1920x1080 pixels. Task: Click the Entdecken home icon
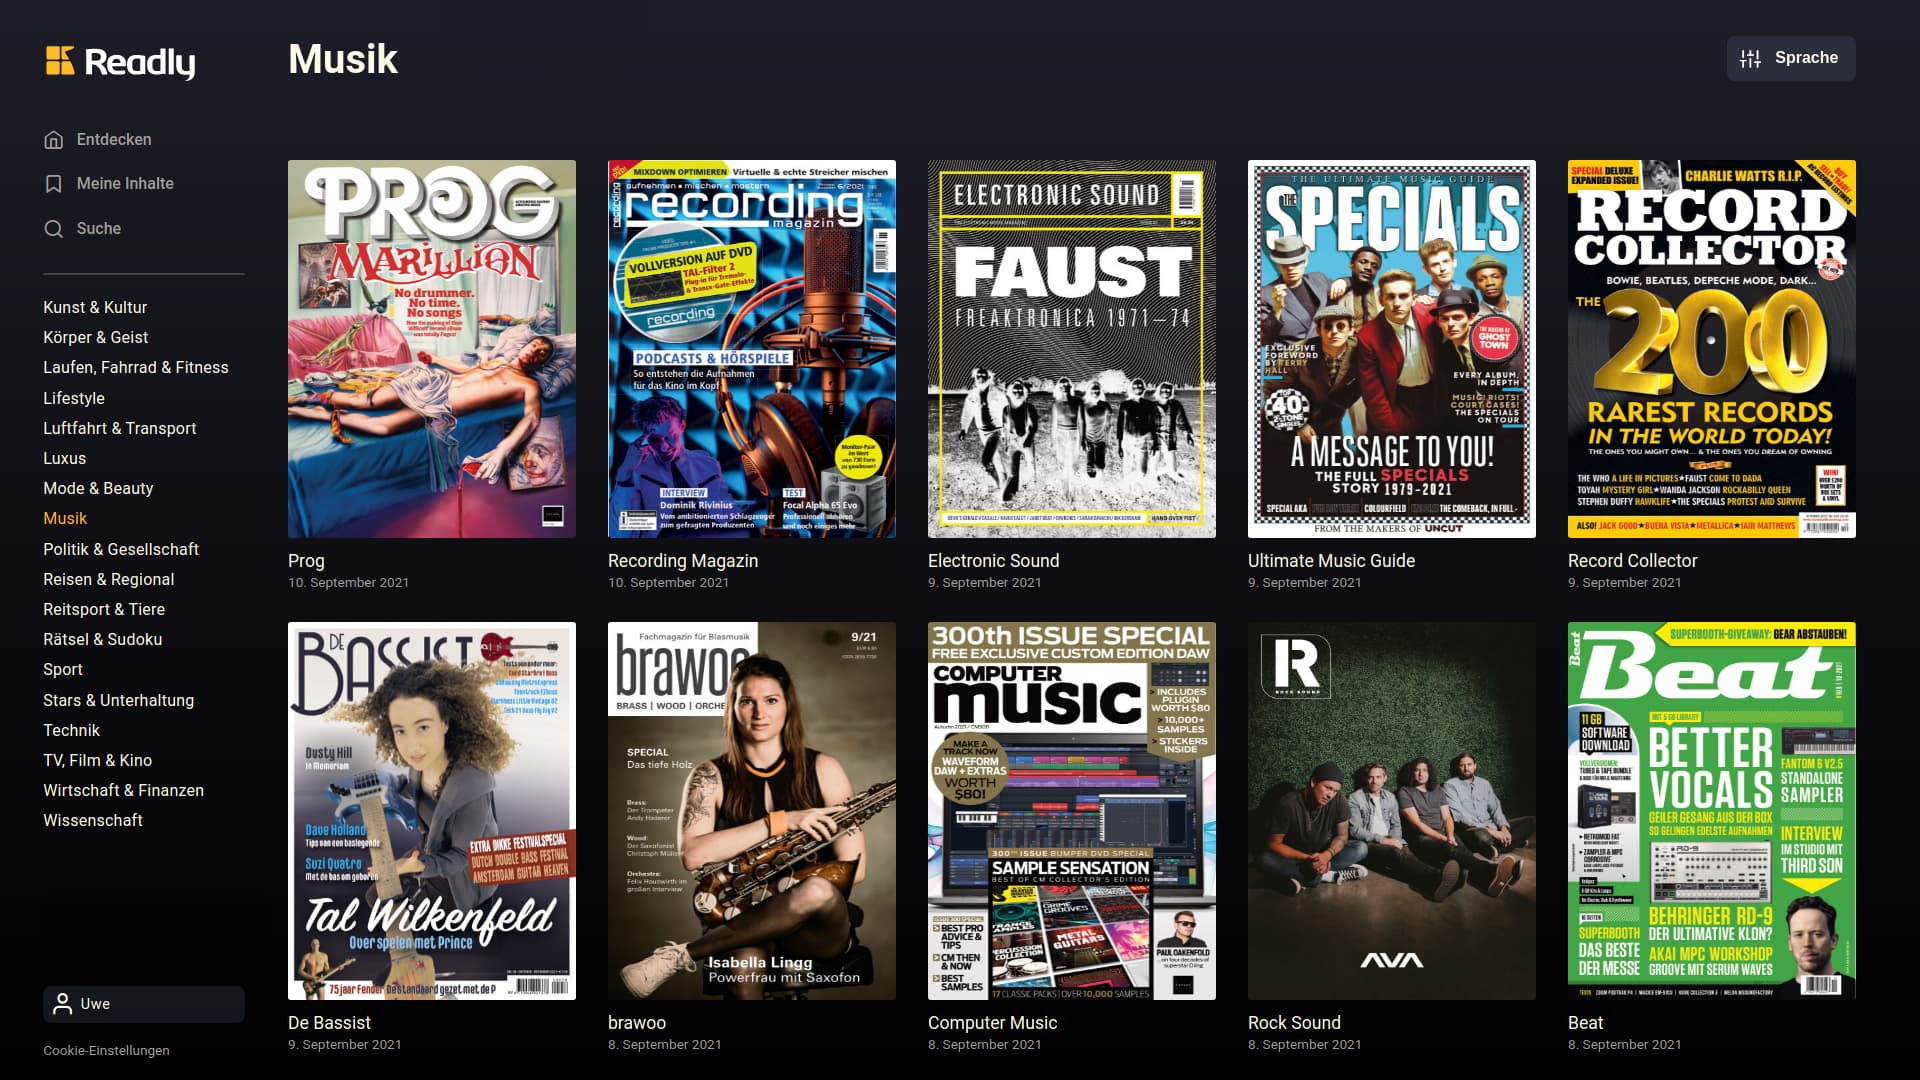(x=54, y=140)
